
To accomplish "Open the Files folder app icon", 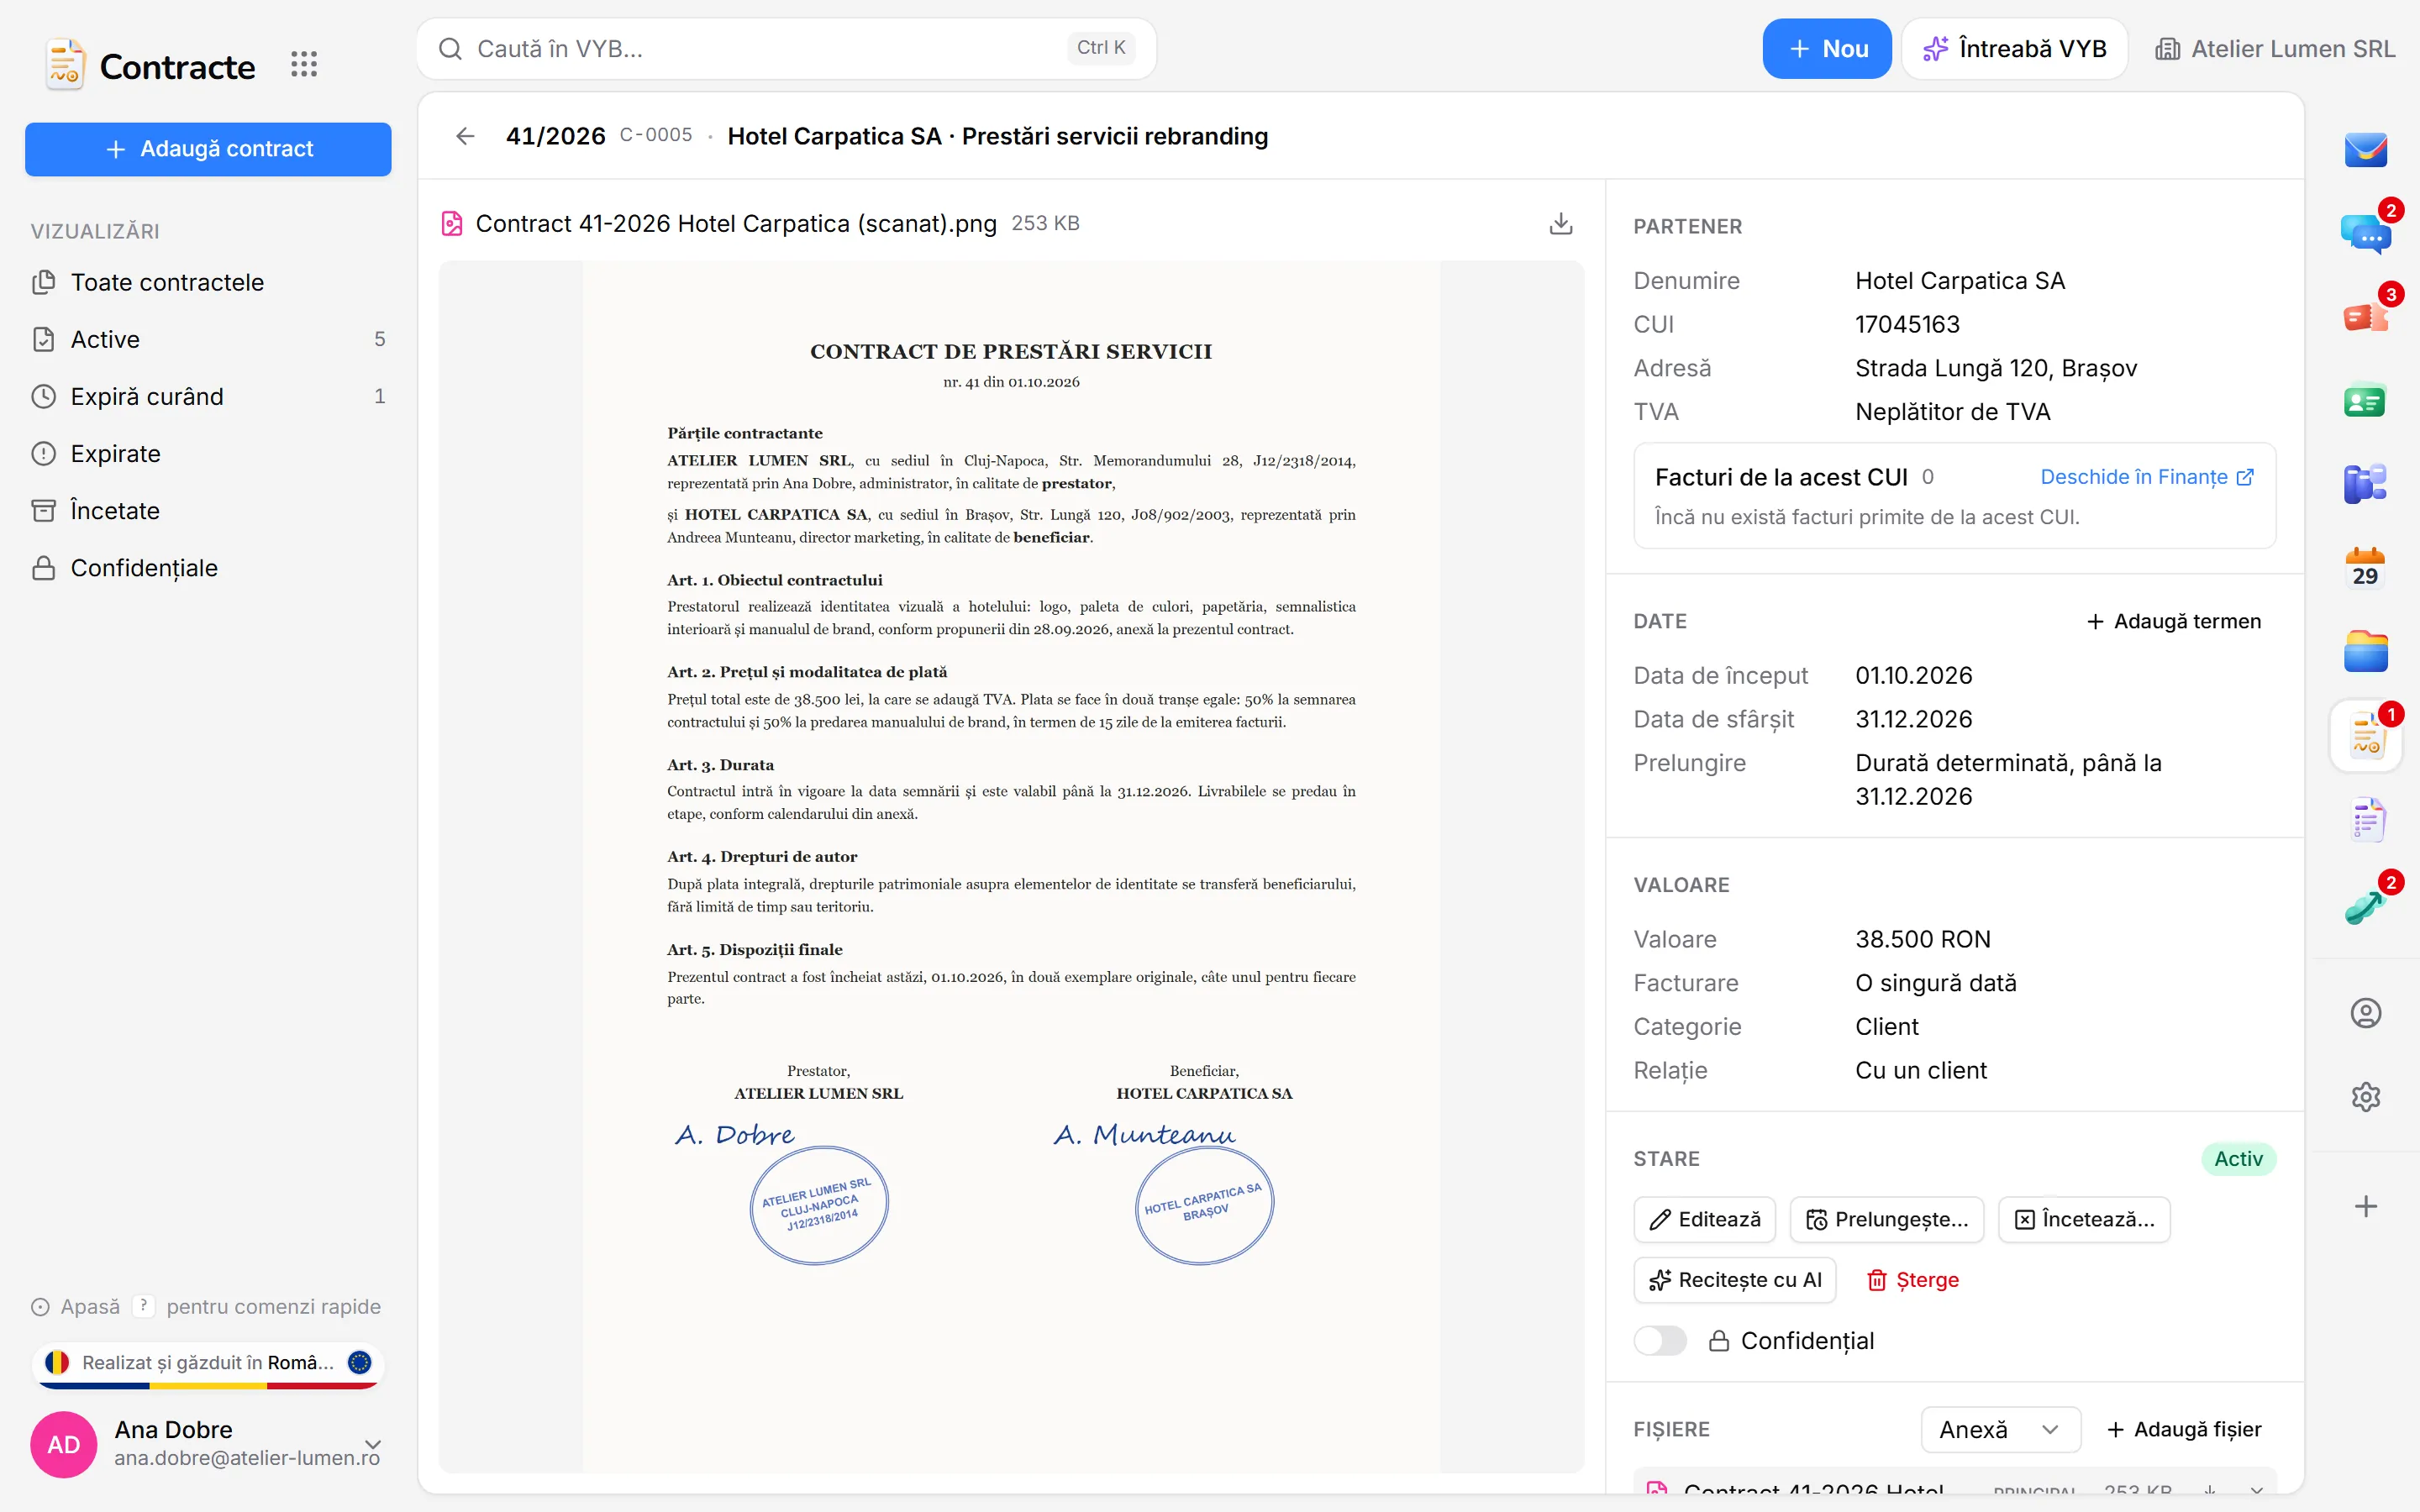I will [x=2365, y=652].
